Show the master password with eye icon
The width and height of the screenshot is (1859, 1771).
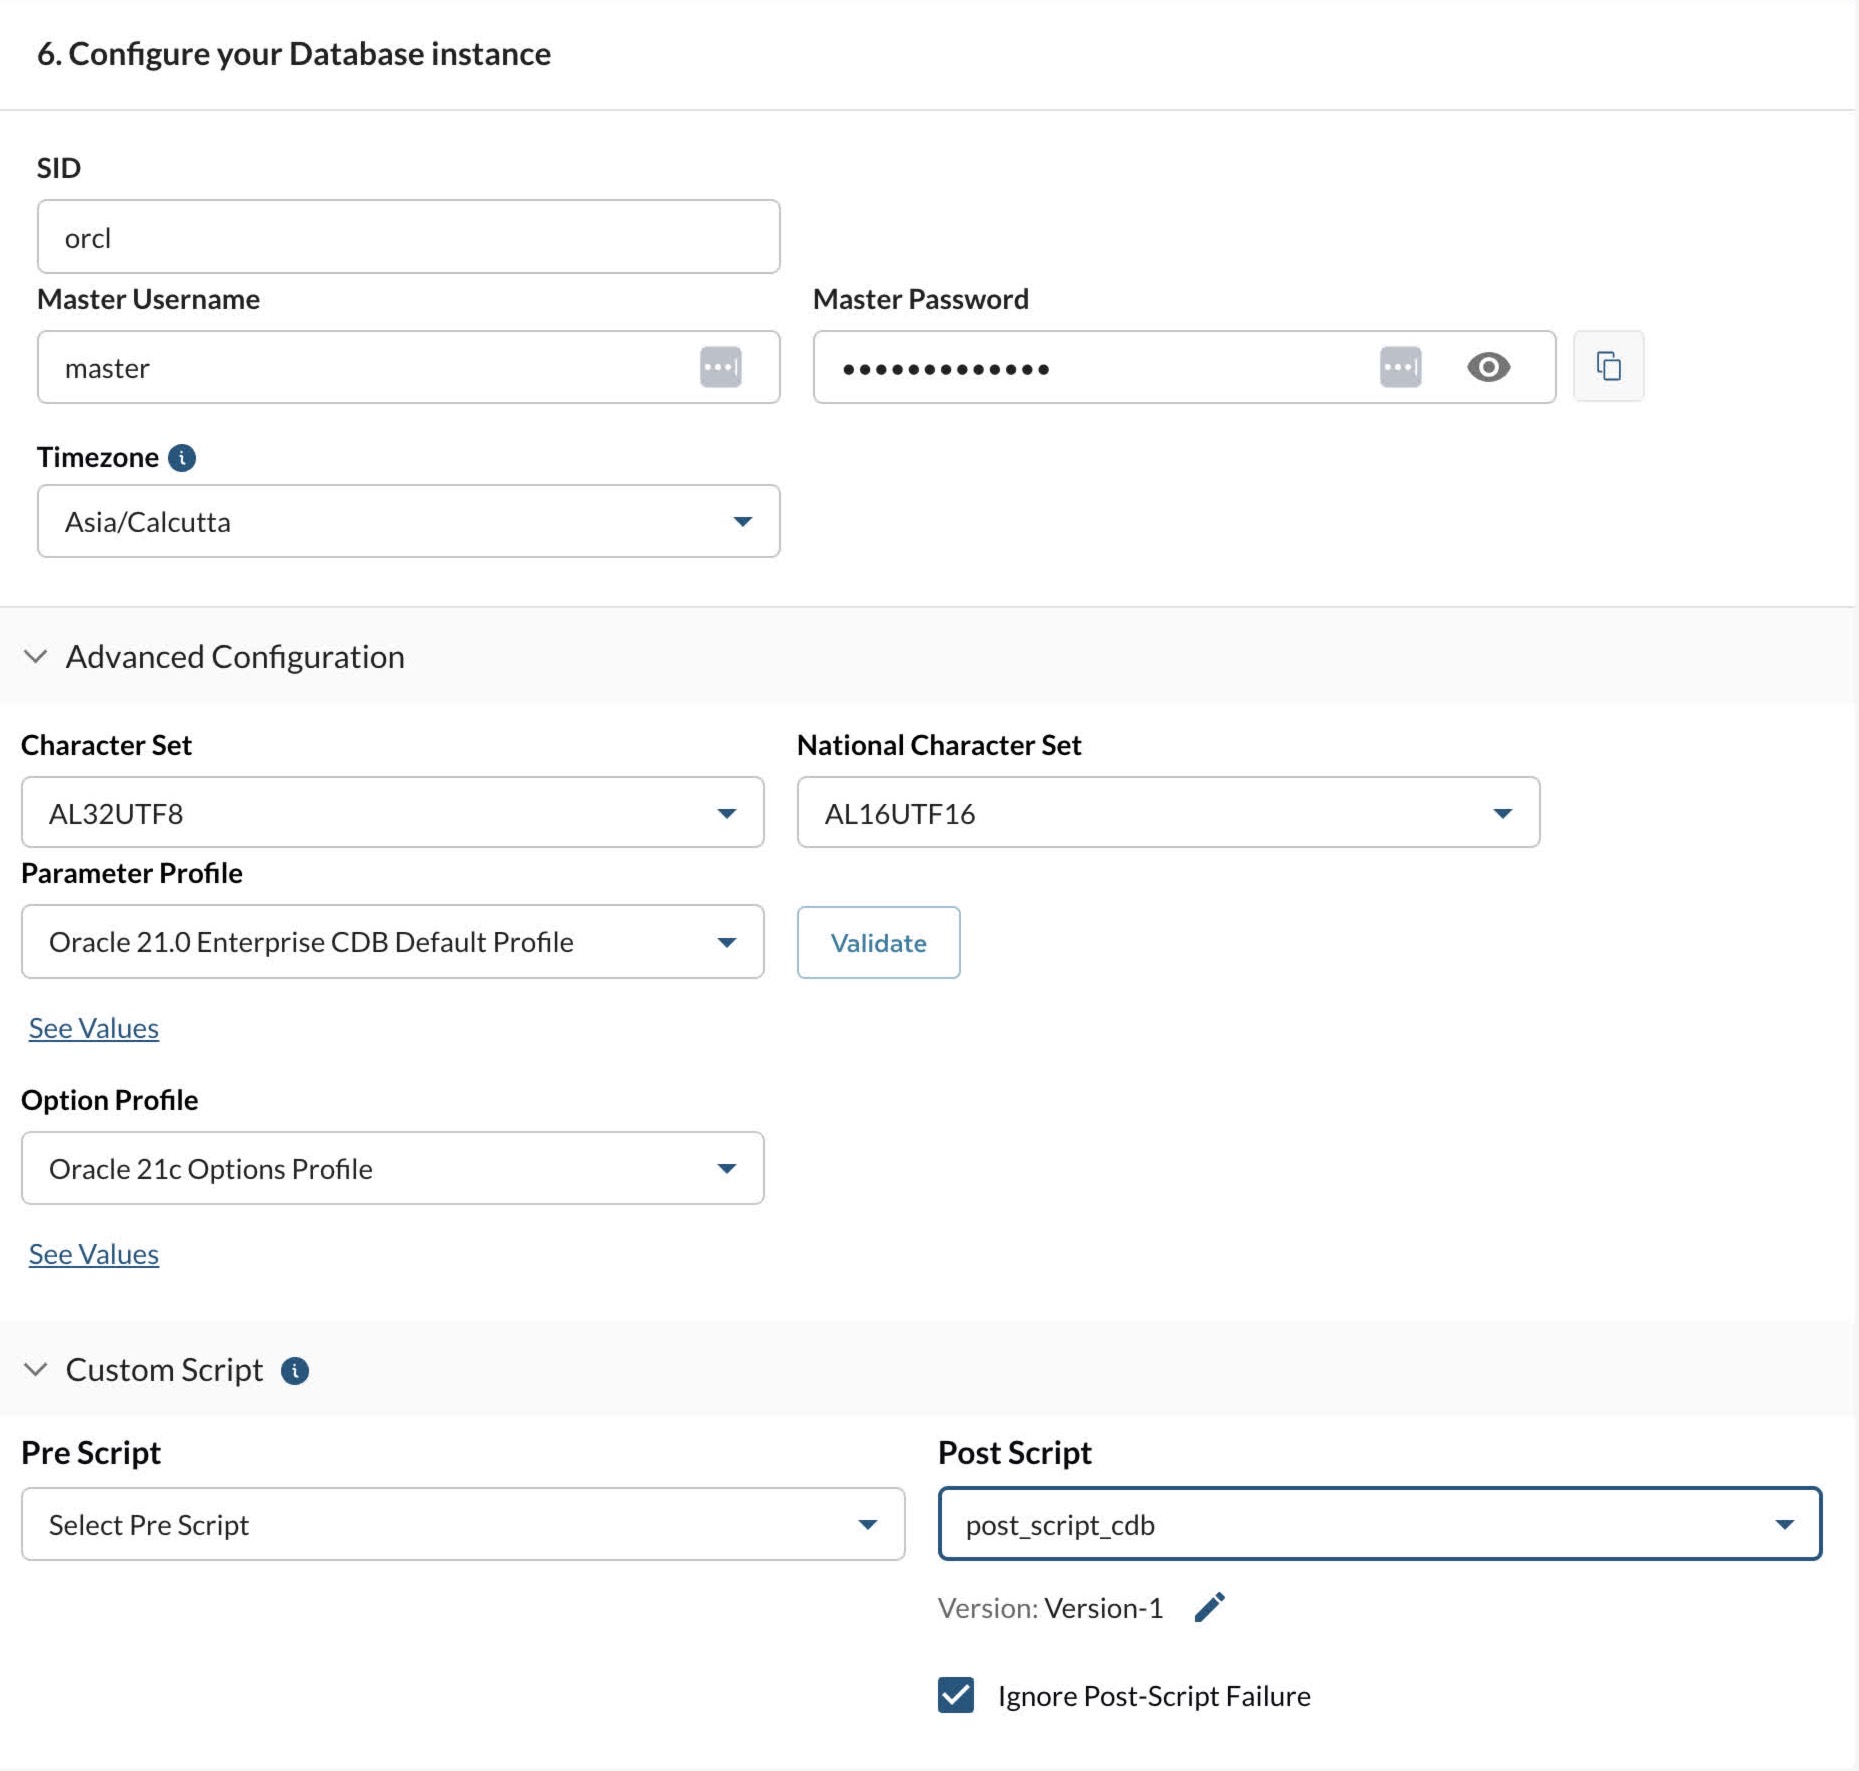point(1488,367)
